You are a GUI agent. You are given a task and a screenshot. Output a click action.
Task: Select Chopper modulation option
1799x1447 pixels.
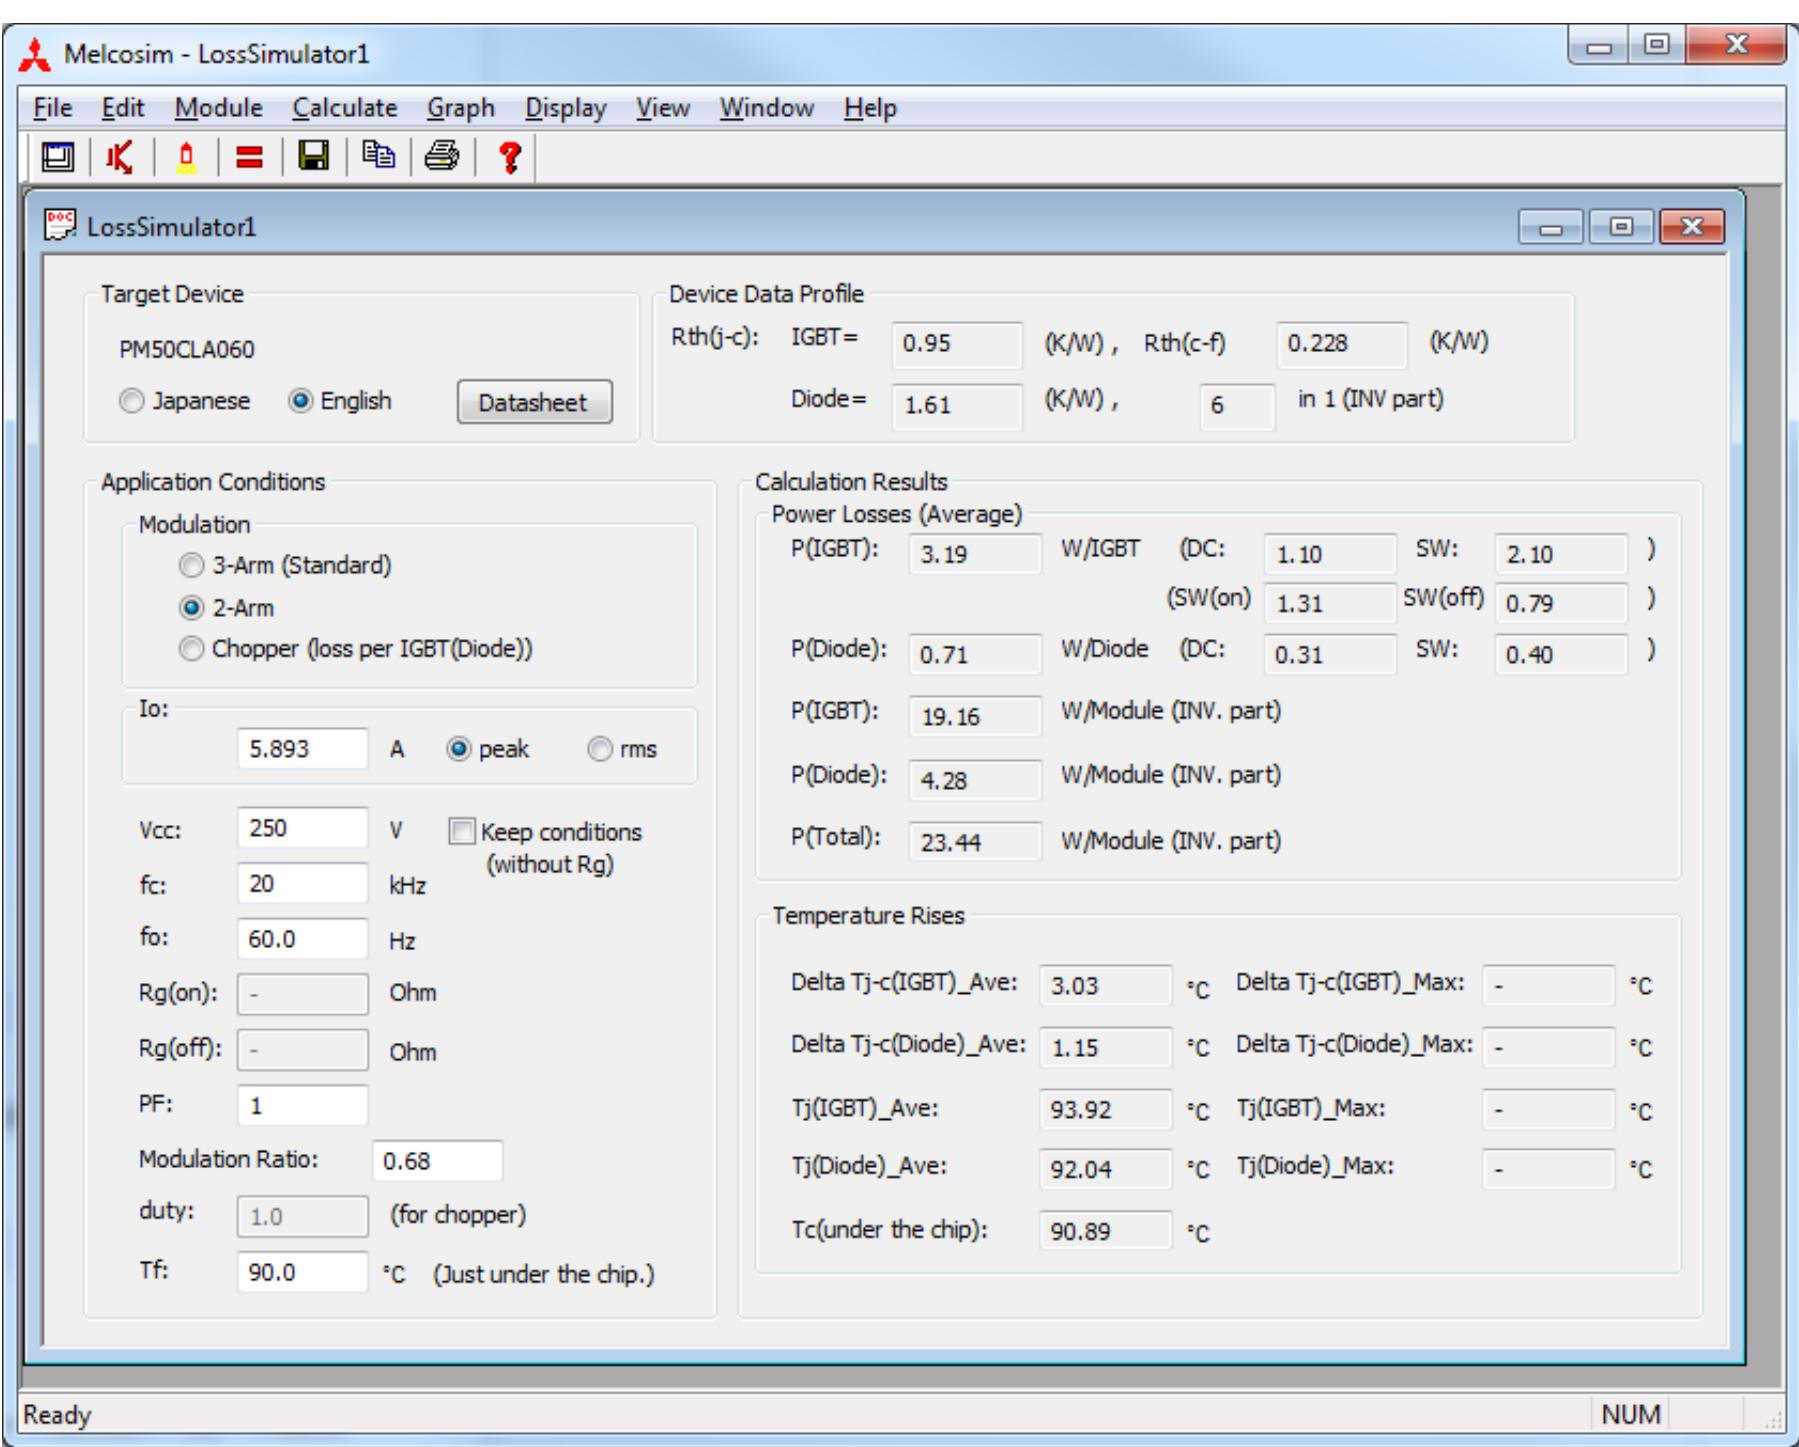click(x=191, y=649)
